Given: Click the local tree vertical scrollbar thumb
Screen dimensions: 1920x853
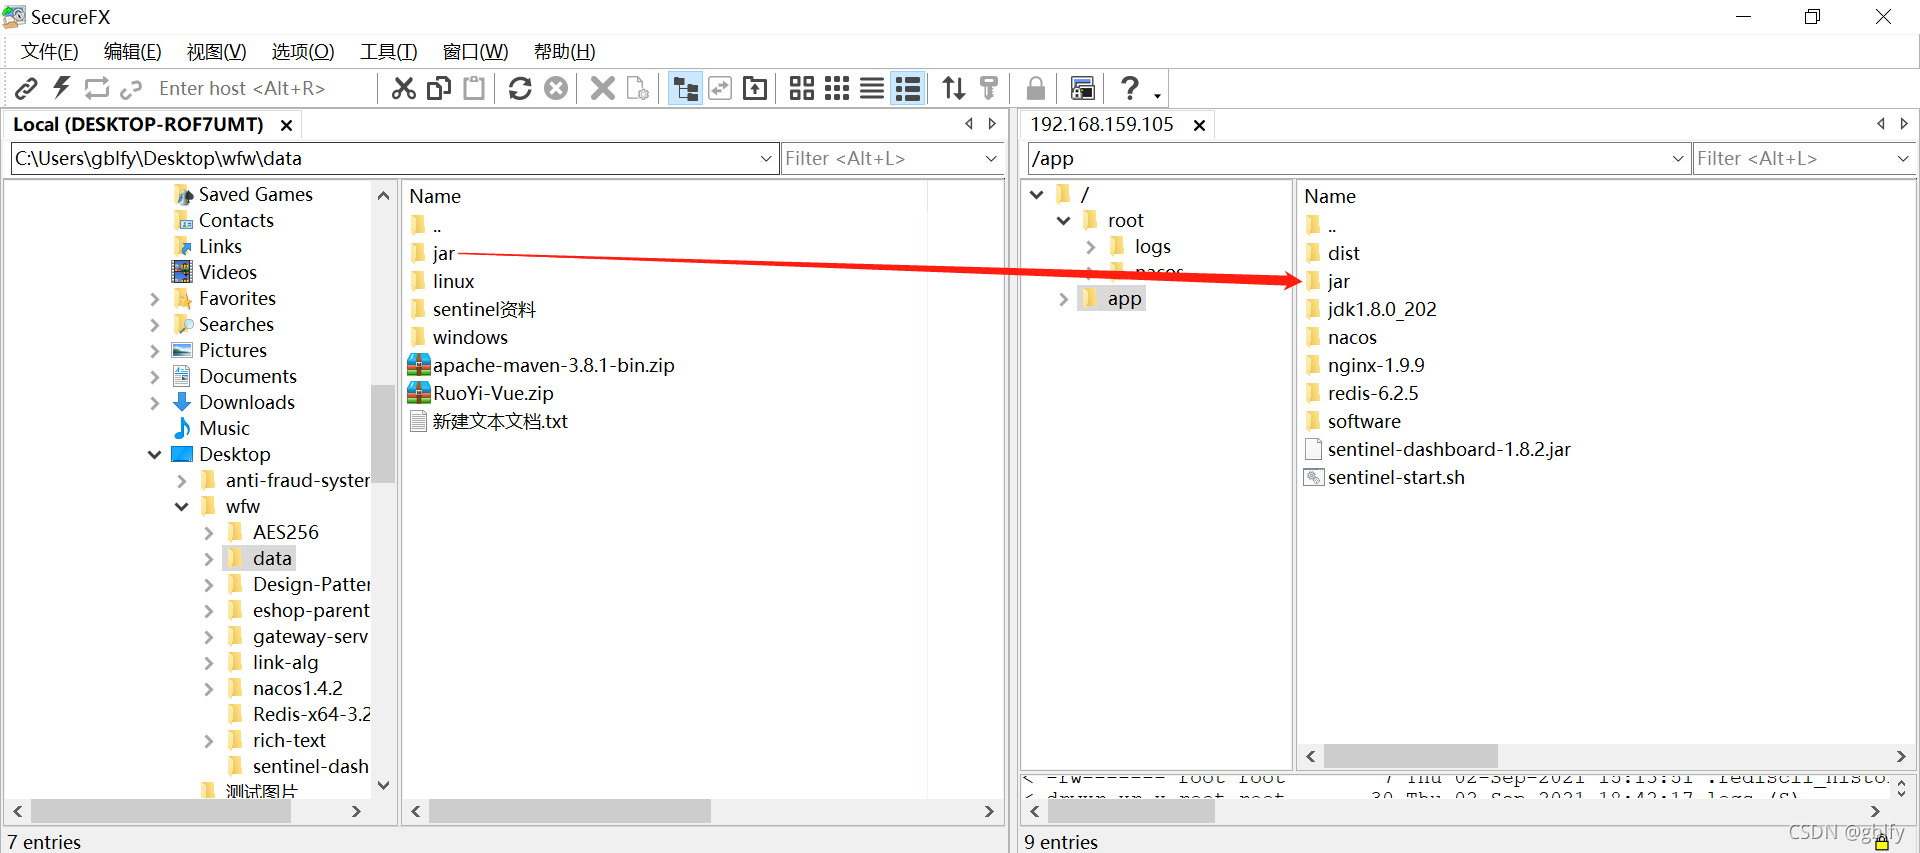Looking at the screenshot, I should pyautogui.click(x=383, y=432).
